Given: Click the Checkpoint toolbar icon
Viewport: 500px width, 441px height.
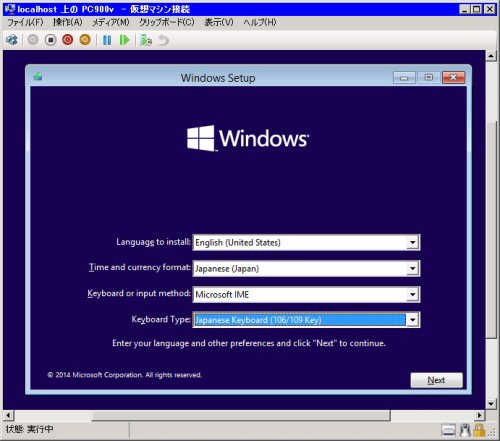Looking at the screenshot, I should (146, 40).
